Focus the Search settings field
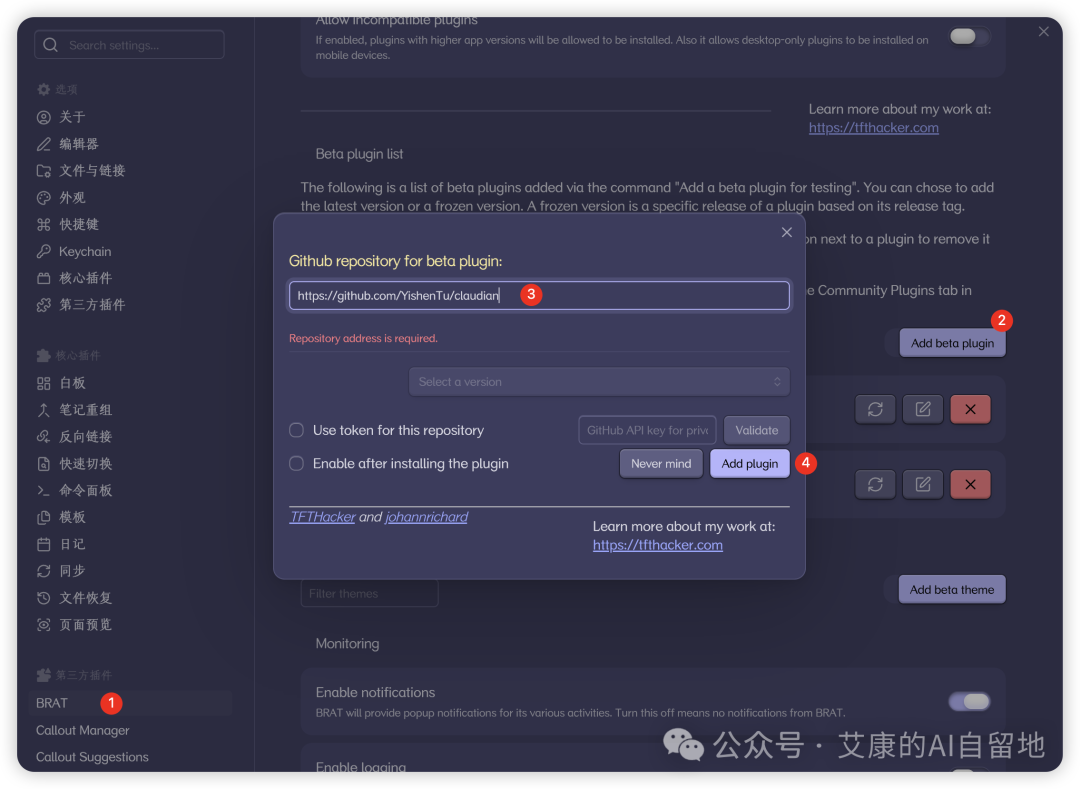The width and height of the screenshot is (1080, 789). pos(129,45)
